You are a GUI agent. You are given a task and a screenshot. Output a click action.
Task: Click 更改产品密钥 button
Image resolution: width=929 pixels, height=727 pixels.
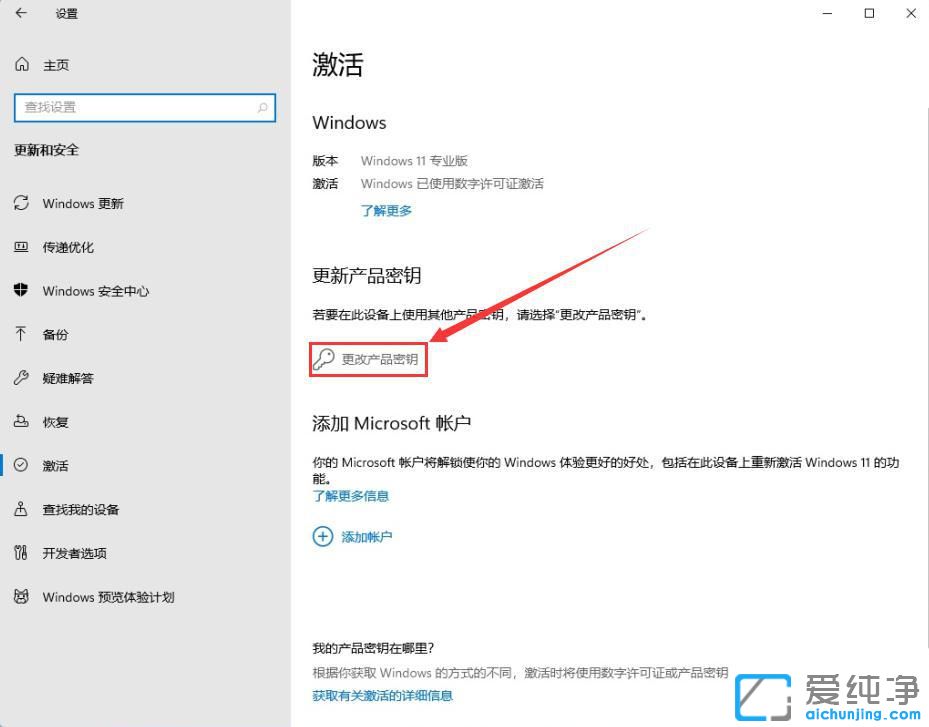coord(368,358)
